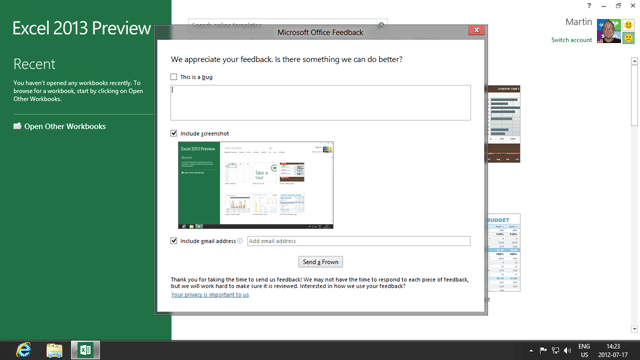Click 'Switch account' link
Viewport: 640px width, 360px height.
pyautogui.click(x=571, y=40)
